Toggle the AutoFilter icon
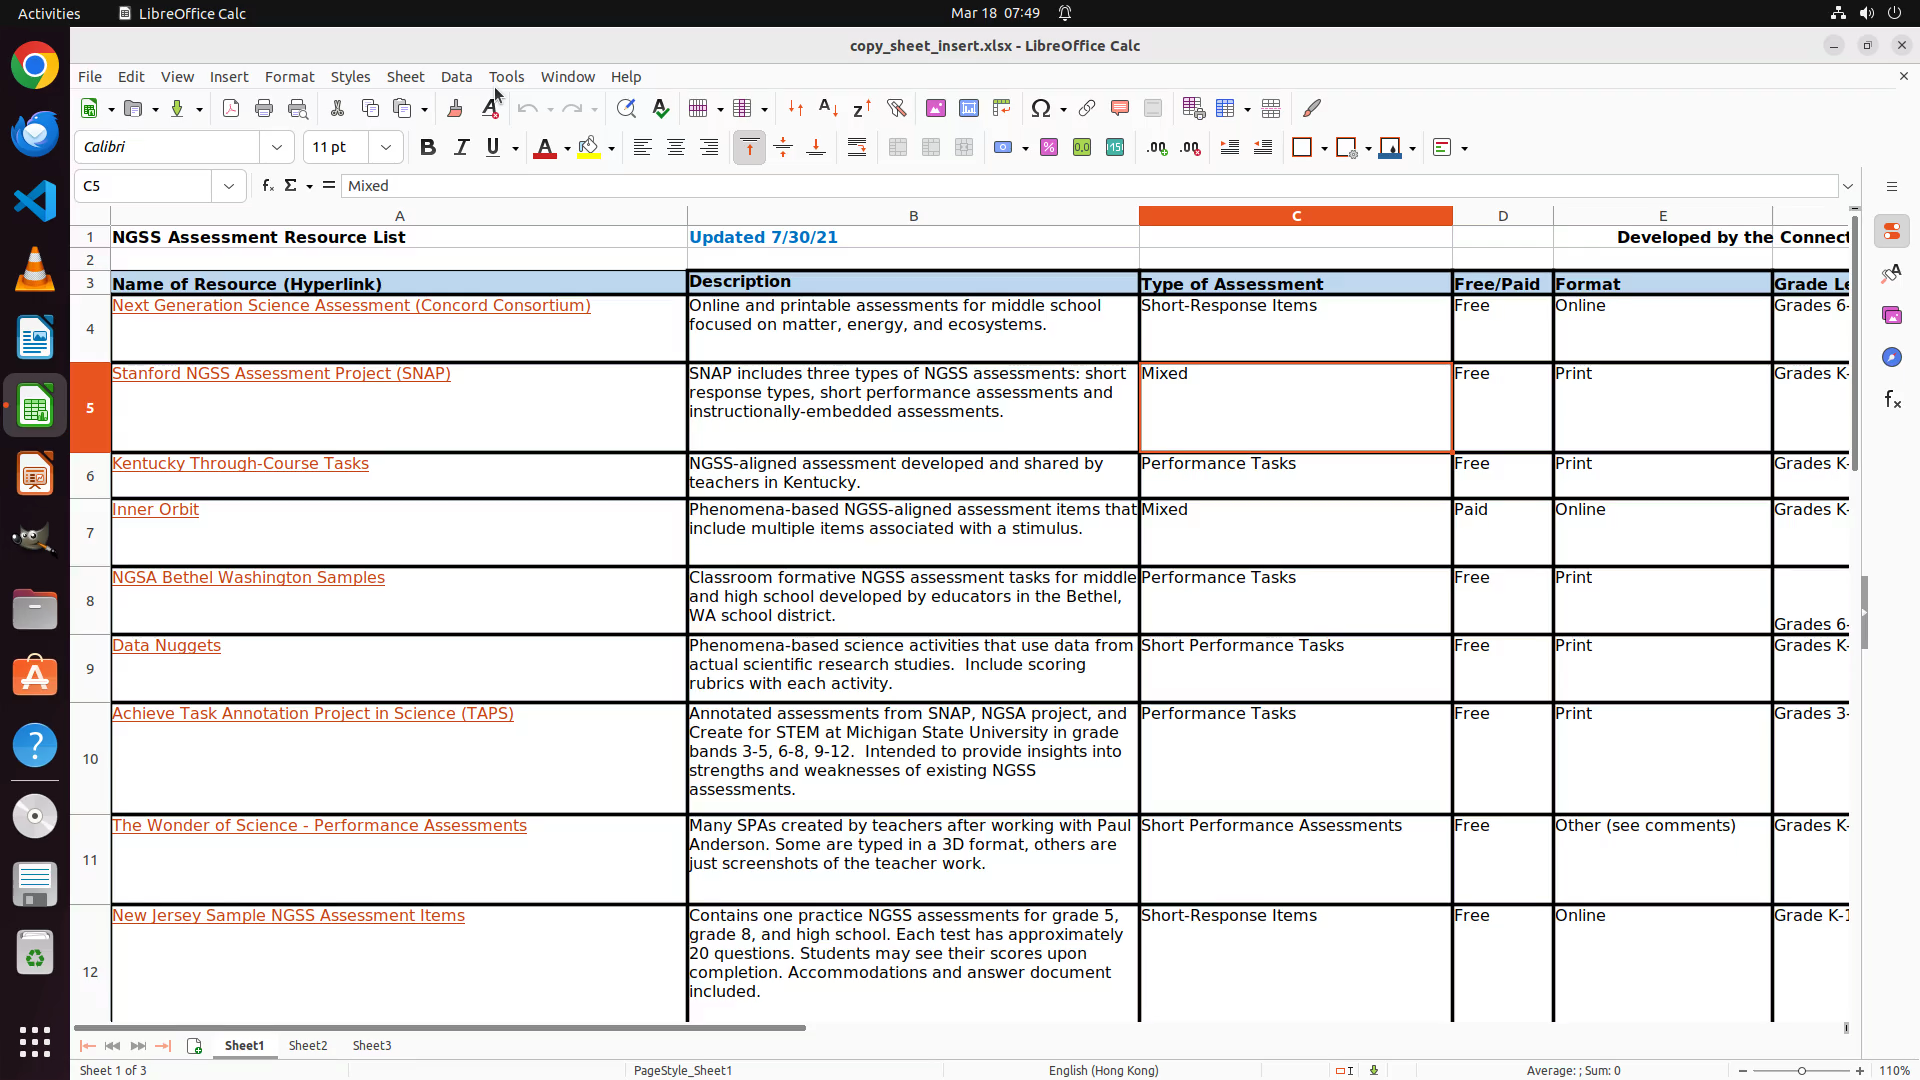This screenshot has height=1080, width=1920. 896,108
